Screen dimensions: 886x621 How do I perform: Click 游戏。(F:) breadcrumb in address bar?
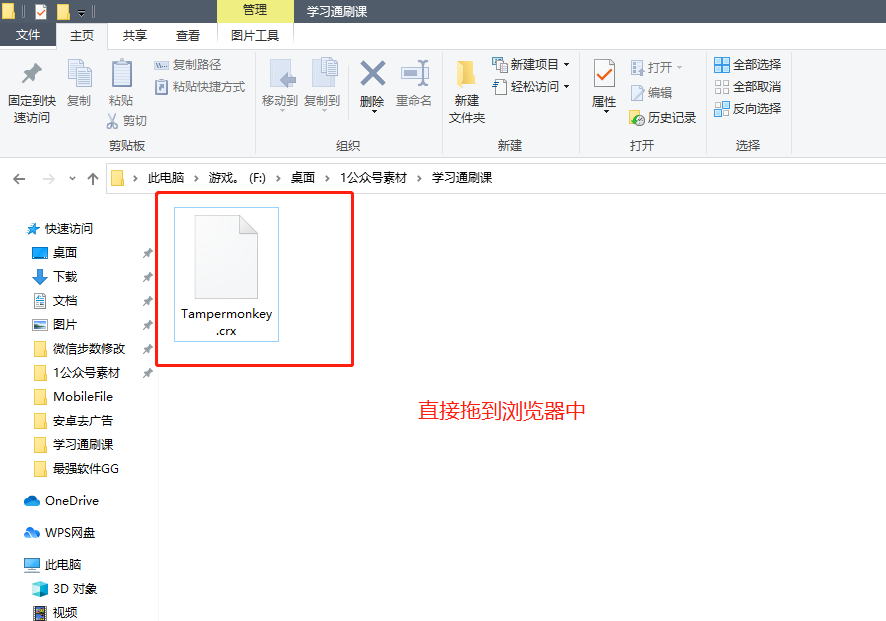[237, 178]
